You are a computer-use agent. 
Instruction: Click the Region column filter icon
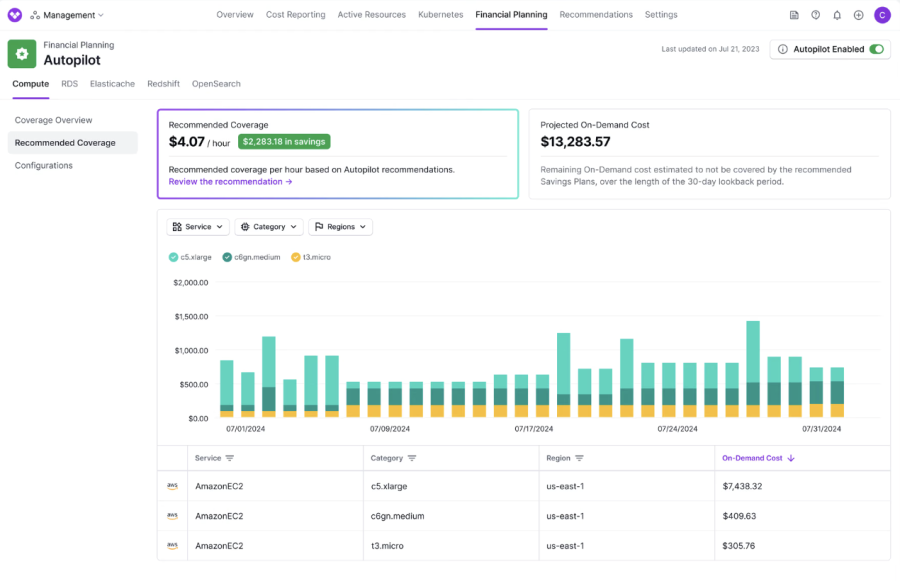point(579,458)
